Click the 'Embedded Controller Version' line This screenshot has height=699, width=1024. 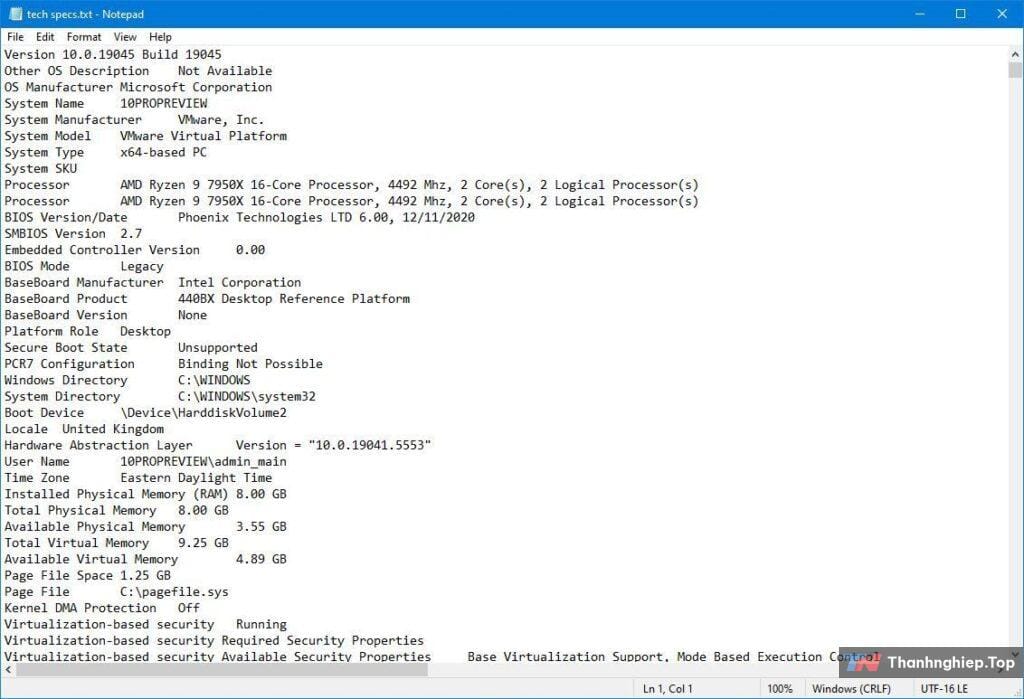135,250
